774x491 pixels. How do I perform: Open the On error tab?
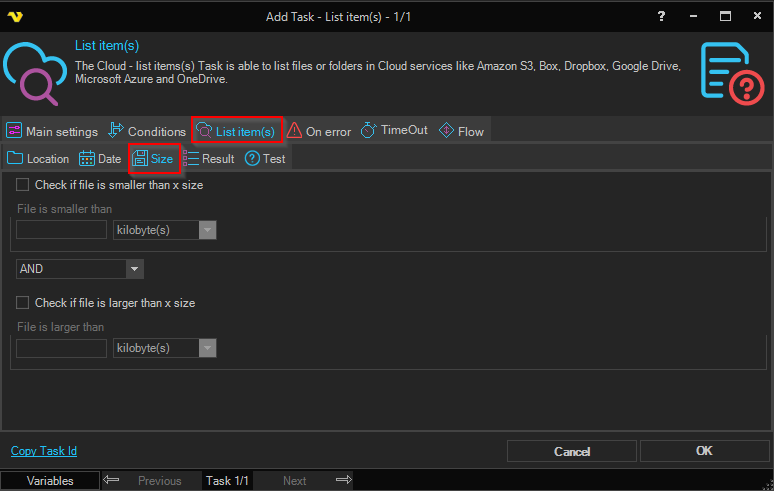(x=319, y=131)
